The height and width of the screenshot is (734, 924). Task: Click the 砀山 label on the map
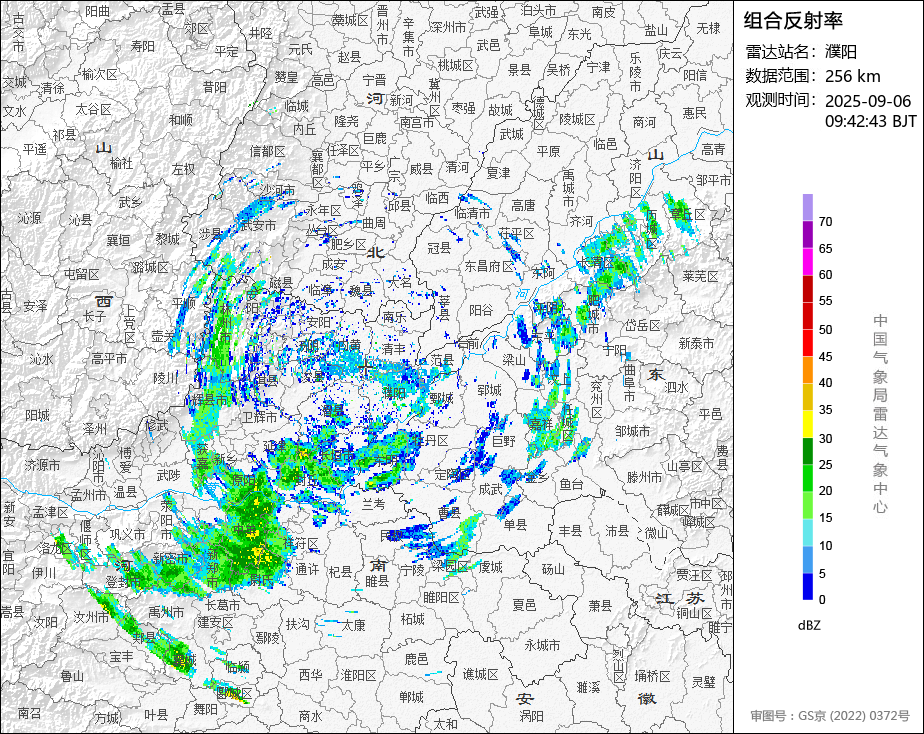553,569
